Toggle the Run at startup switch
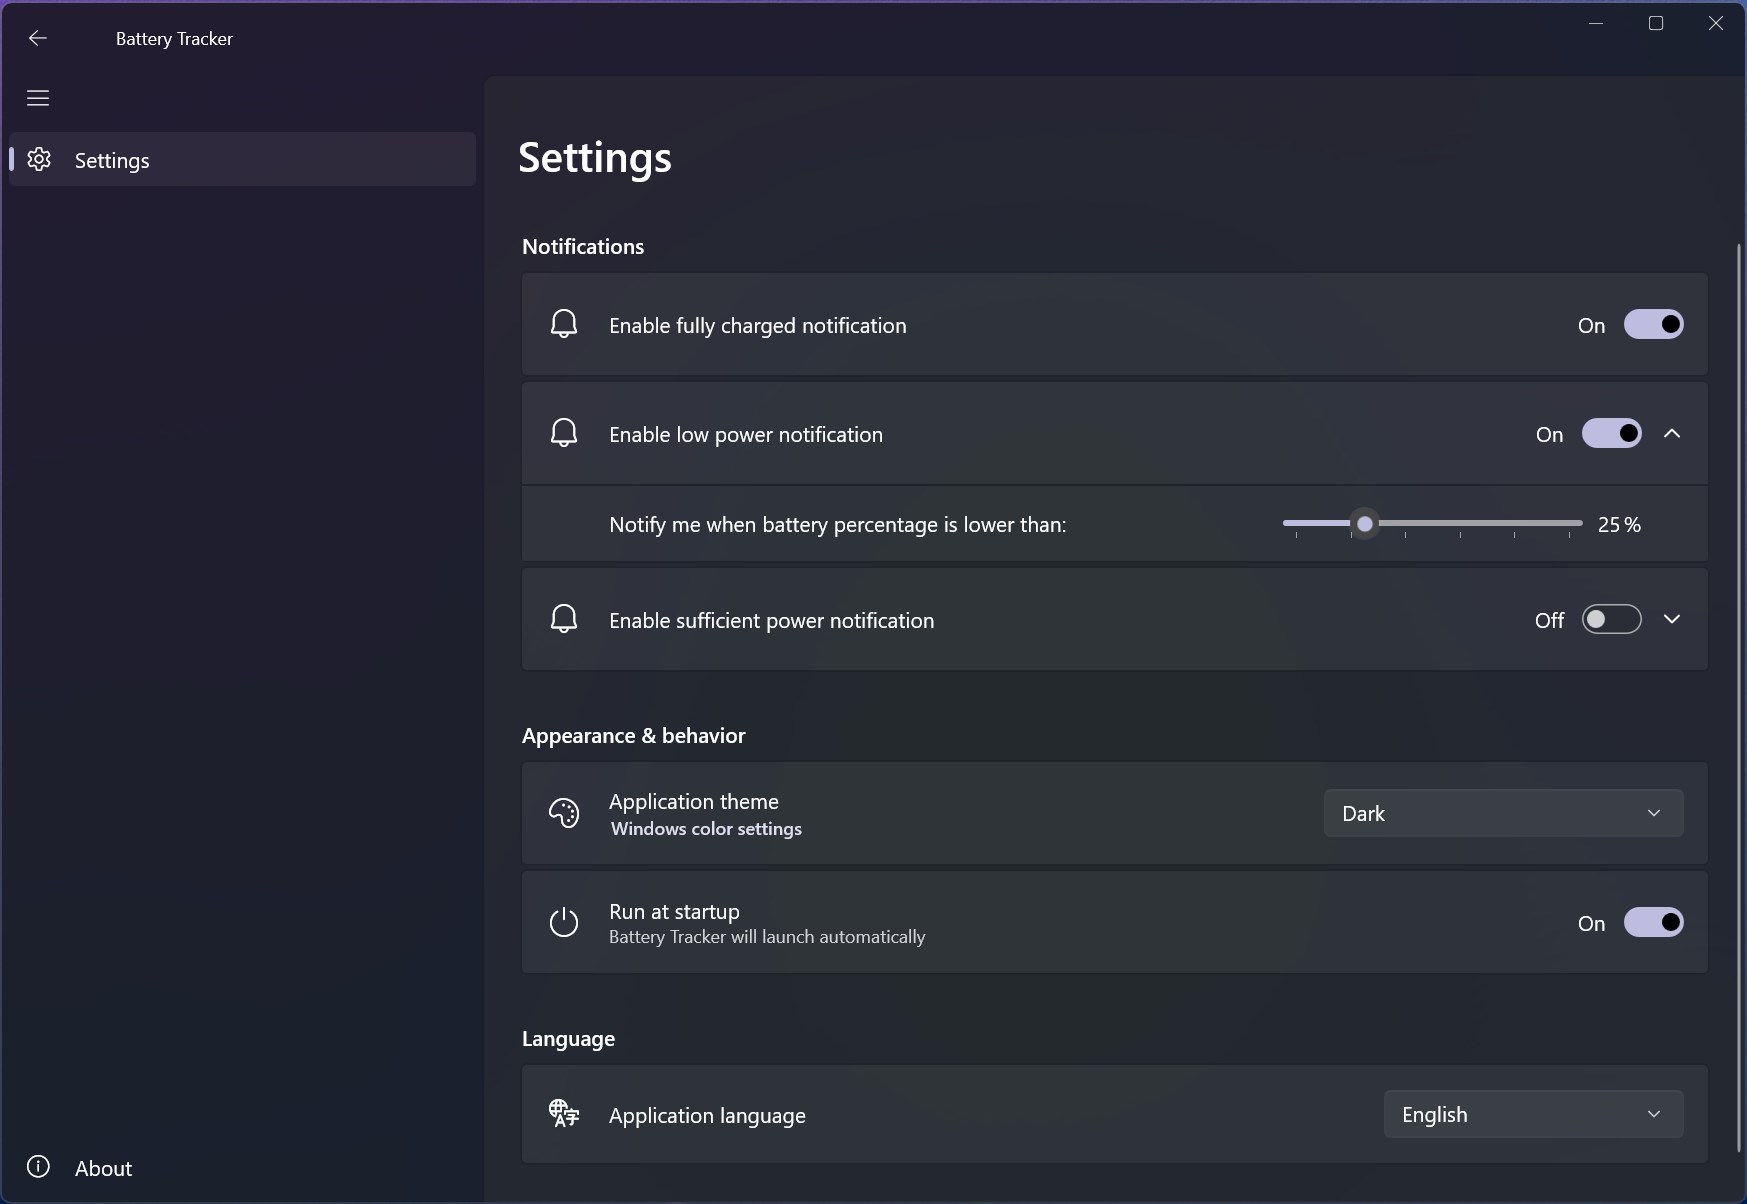Image resolution: width=1747 pixels, height=1204 pixels. coord(1653,922)
